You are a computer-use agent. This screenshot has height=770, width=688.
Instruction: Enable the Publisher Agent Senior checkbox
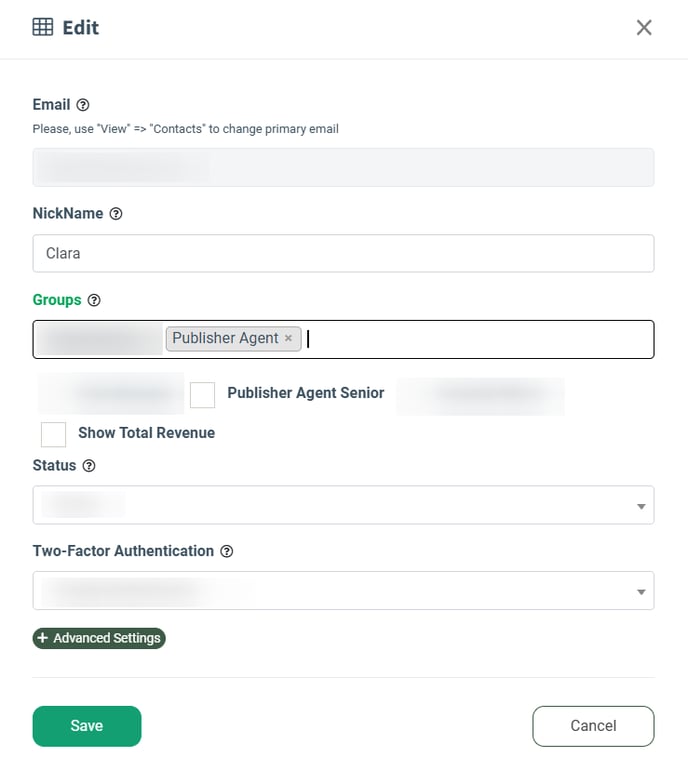[202, 395]
